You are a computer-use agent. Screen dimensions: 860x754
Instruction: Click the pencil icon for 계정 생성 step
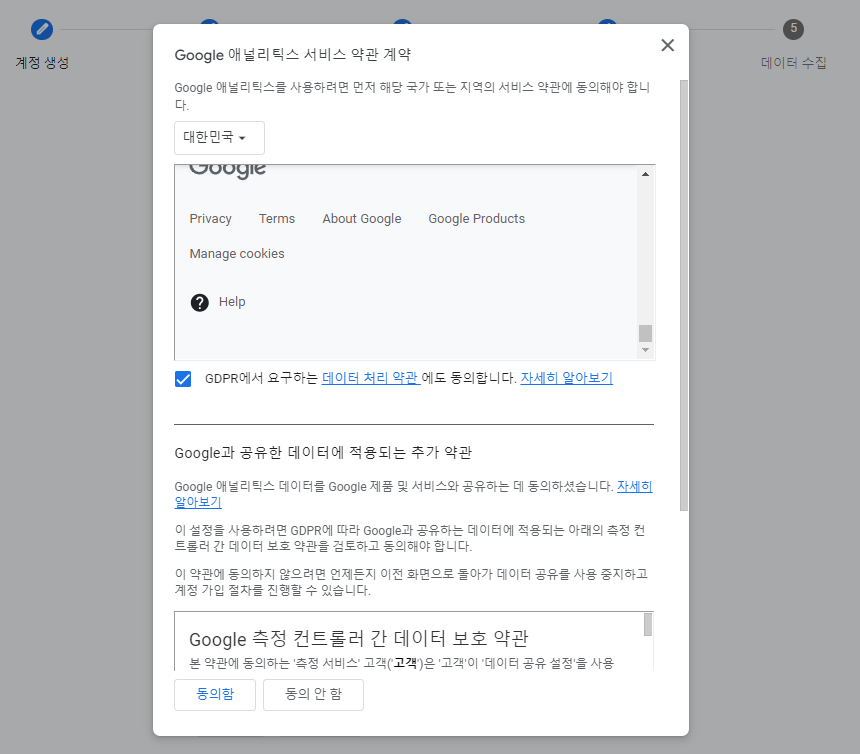click(42, 29)
